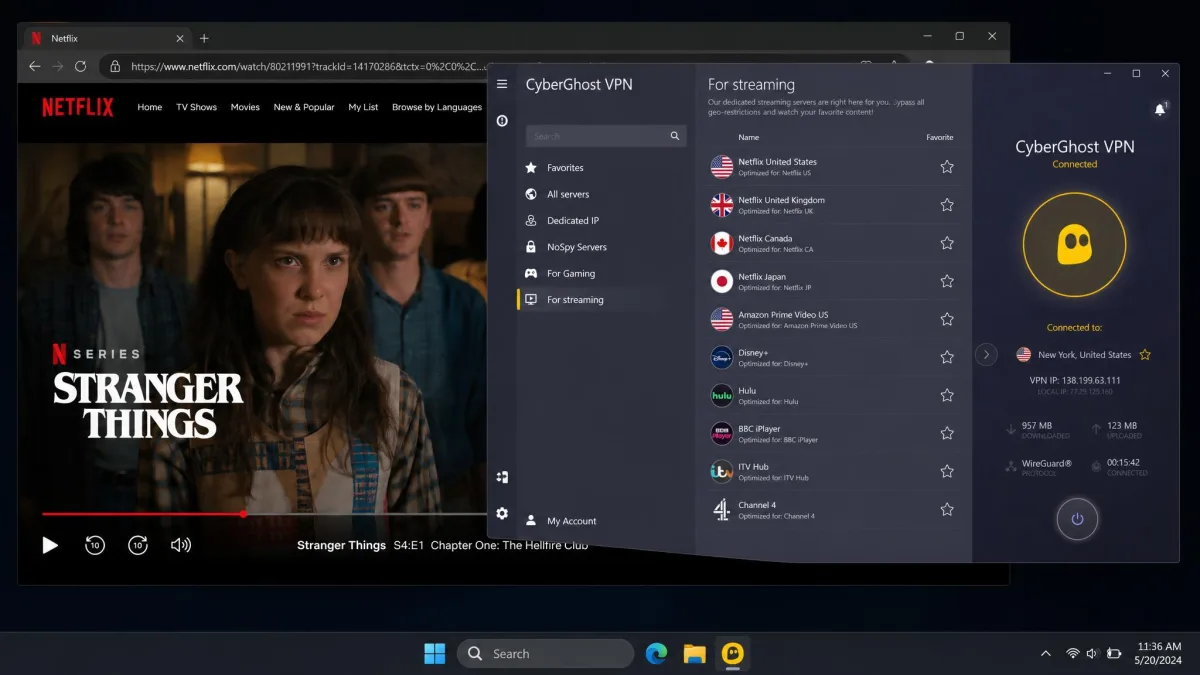Favorite the Netflix Canada server
The width and height of the screenshot is (1200, 675).
[x=947, y=243]
